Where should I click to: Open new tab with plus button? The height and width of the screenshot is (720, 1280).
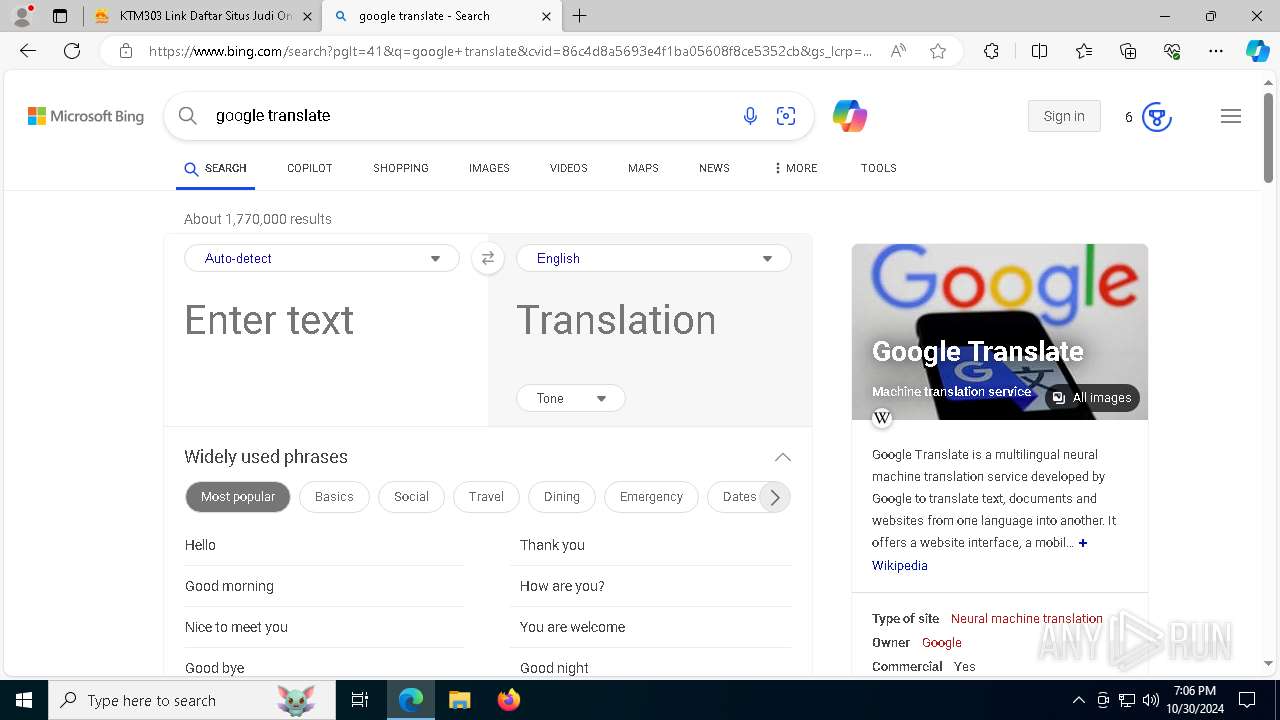pyautogui.click(x=580, y=16)
